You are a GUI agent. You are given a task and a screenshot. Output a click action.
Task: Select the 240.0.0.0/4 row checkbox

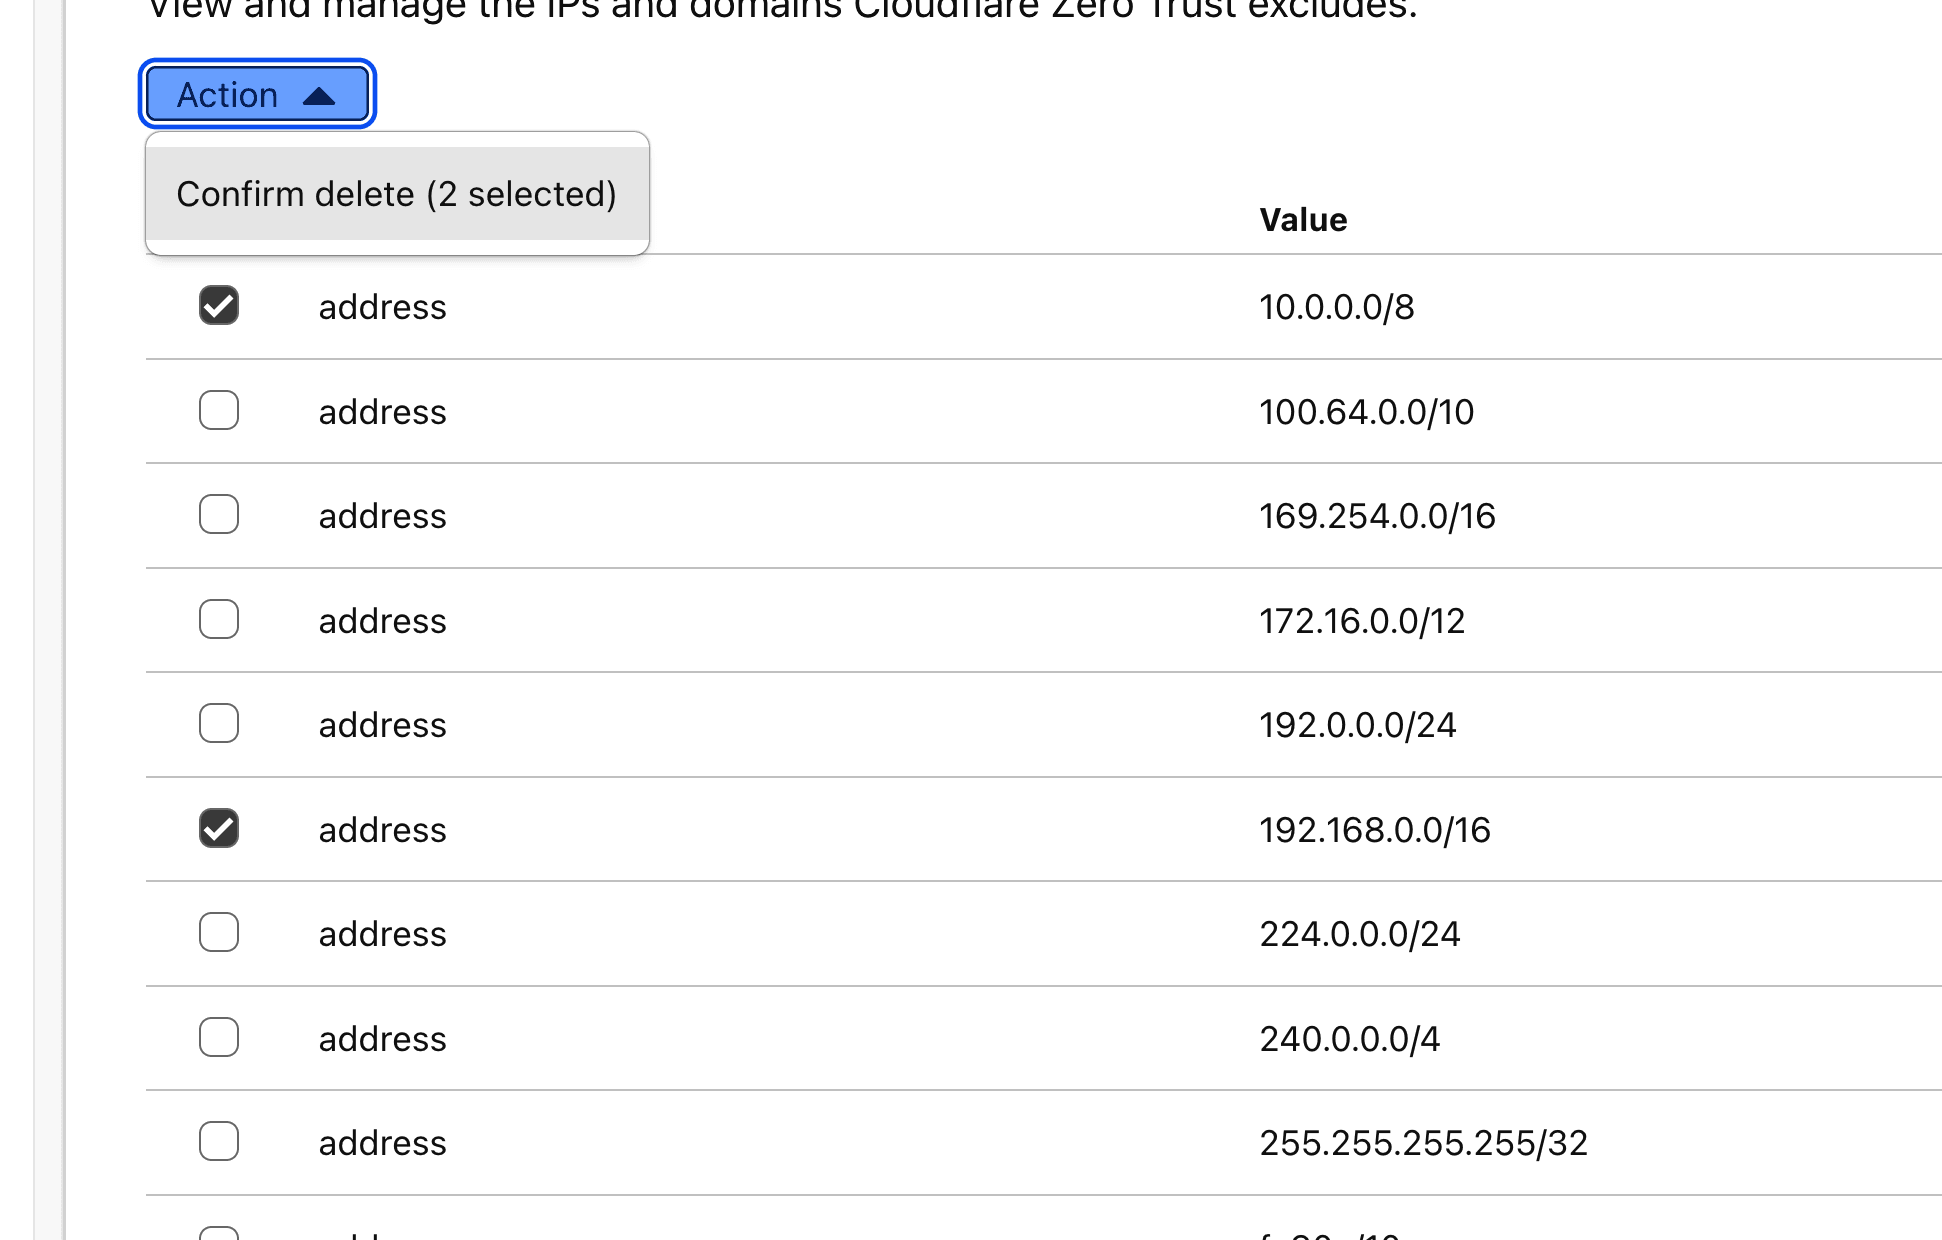point(219,1037)
